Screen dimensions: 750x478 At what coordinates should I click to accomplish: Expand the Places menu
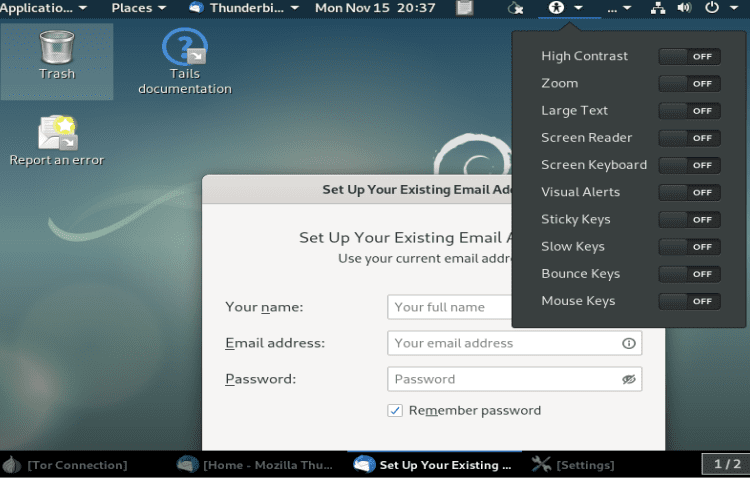click(x=138, y=8)
